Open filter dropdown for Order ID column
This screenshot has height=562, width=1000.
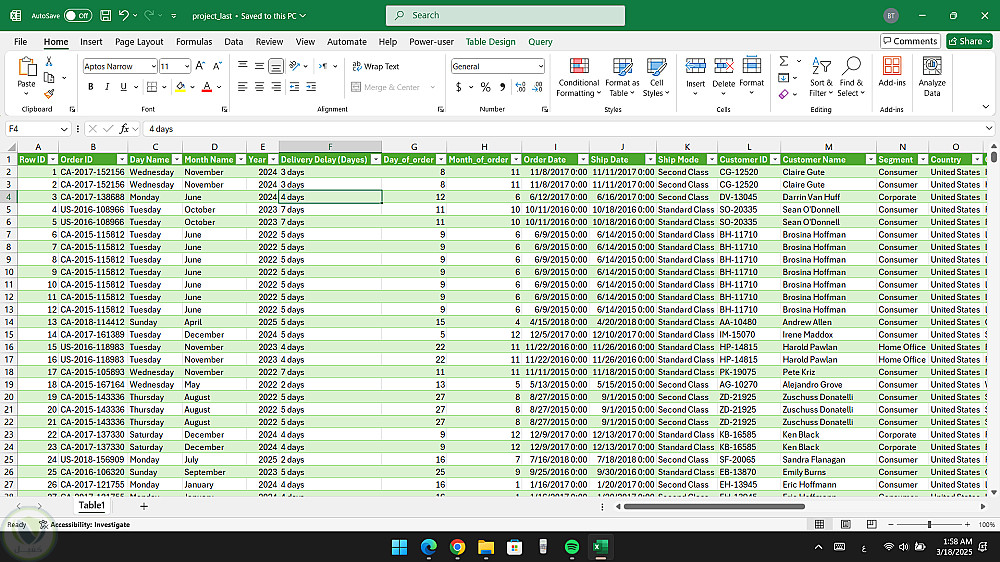122,159
